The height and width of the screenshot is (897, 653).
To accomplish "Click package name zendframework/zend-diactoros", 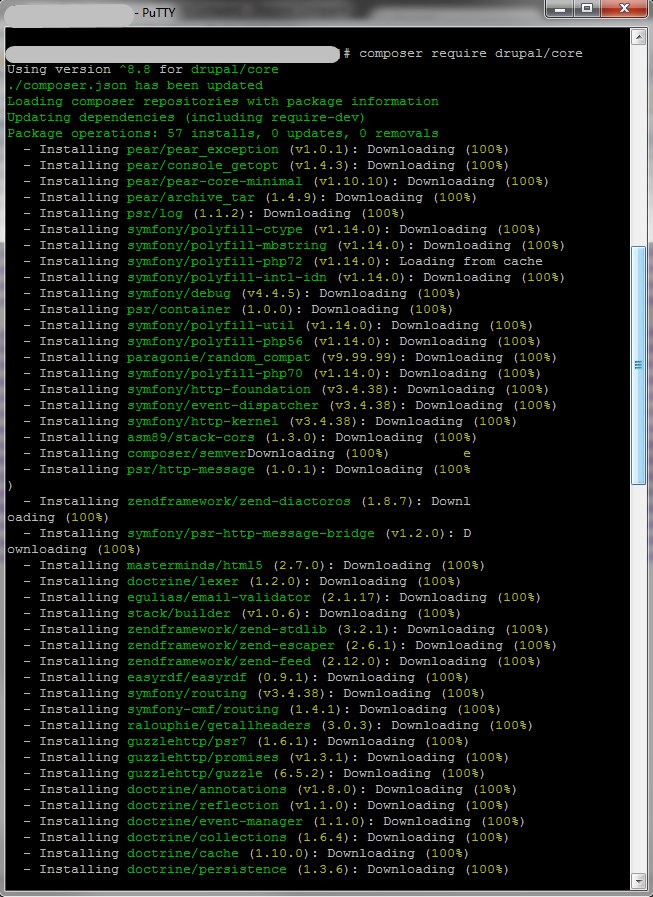I will (239, 502).
